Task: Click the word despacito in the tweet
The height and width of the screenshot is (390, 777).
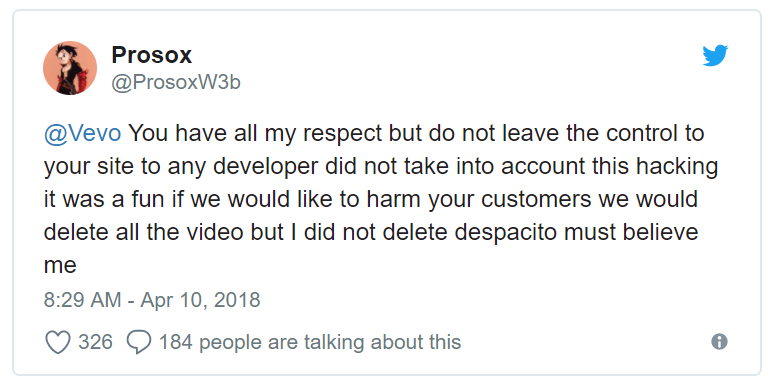Action: [x=506, y=233]
